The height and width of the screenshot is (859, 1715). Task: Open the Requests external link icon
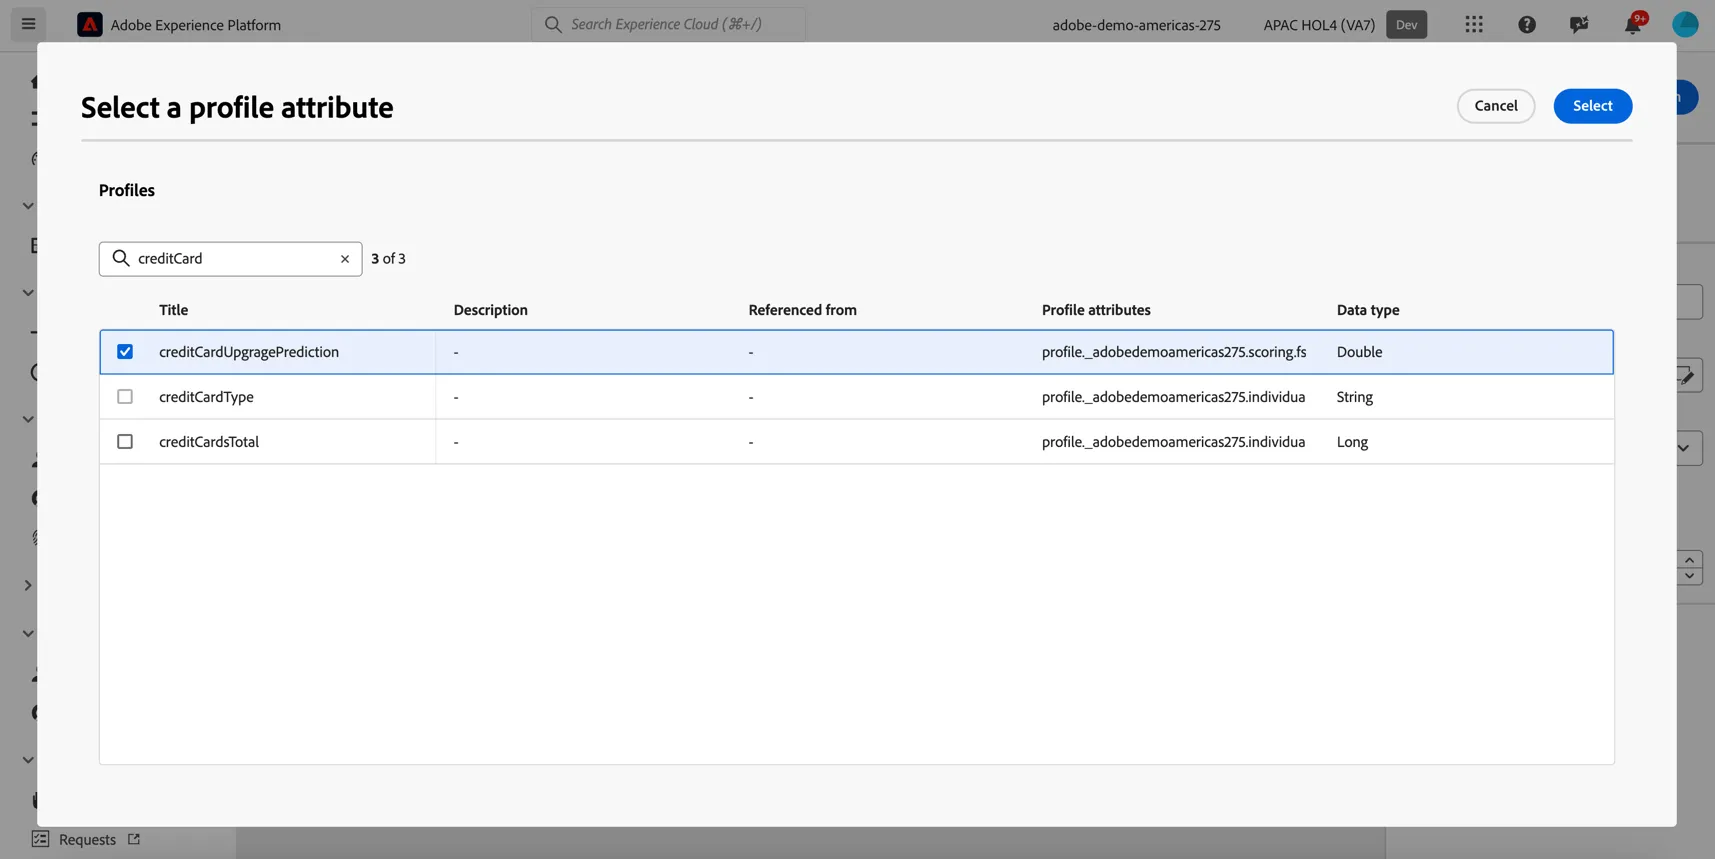pyautogui.click(x=134, y=839)
